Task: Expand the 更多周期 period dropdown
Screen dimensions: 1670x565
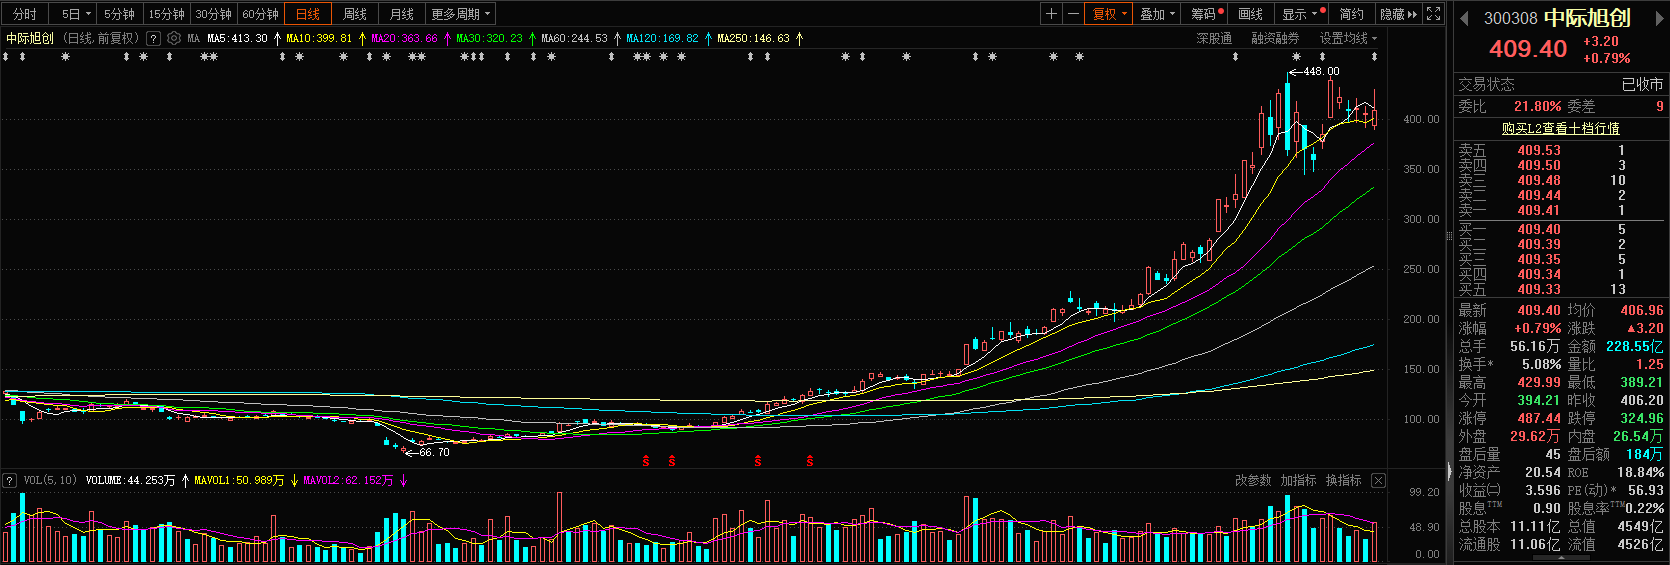Action: pos(461,14)
